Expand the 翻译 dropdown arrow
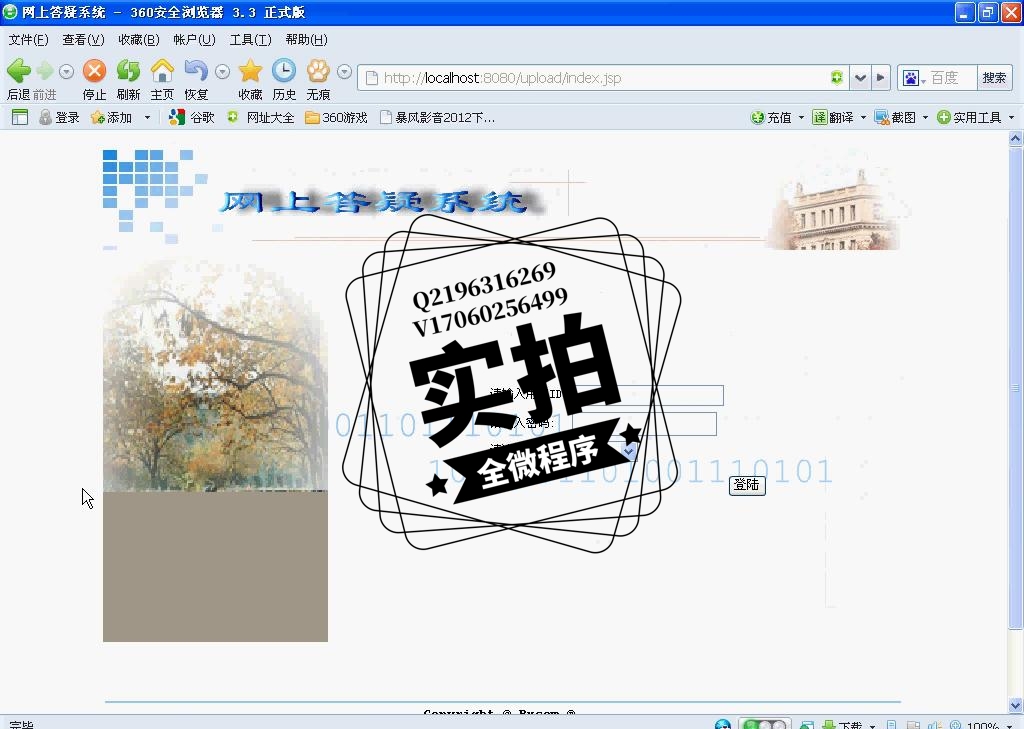 pyautogui.click(x=863, y=118)
